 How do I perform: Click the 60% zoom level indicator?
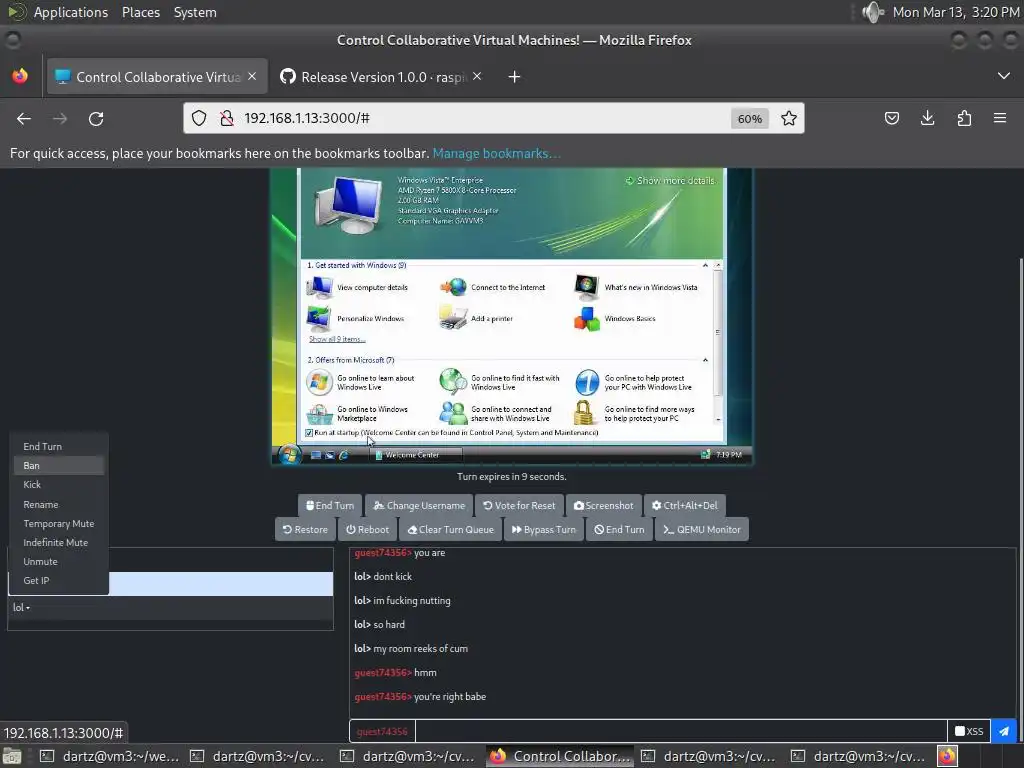click(x=750, y=119)
